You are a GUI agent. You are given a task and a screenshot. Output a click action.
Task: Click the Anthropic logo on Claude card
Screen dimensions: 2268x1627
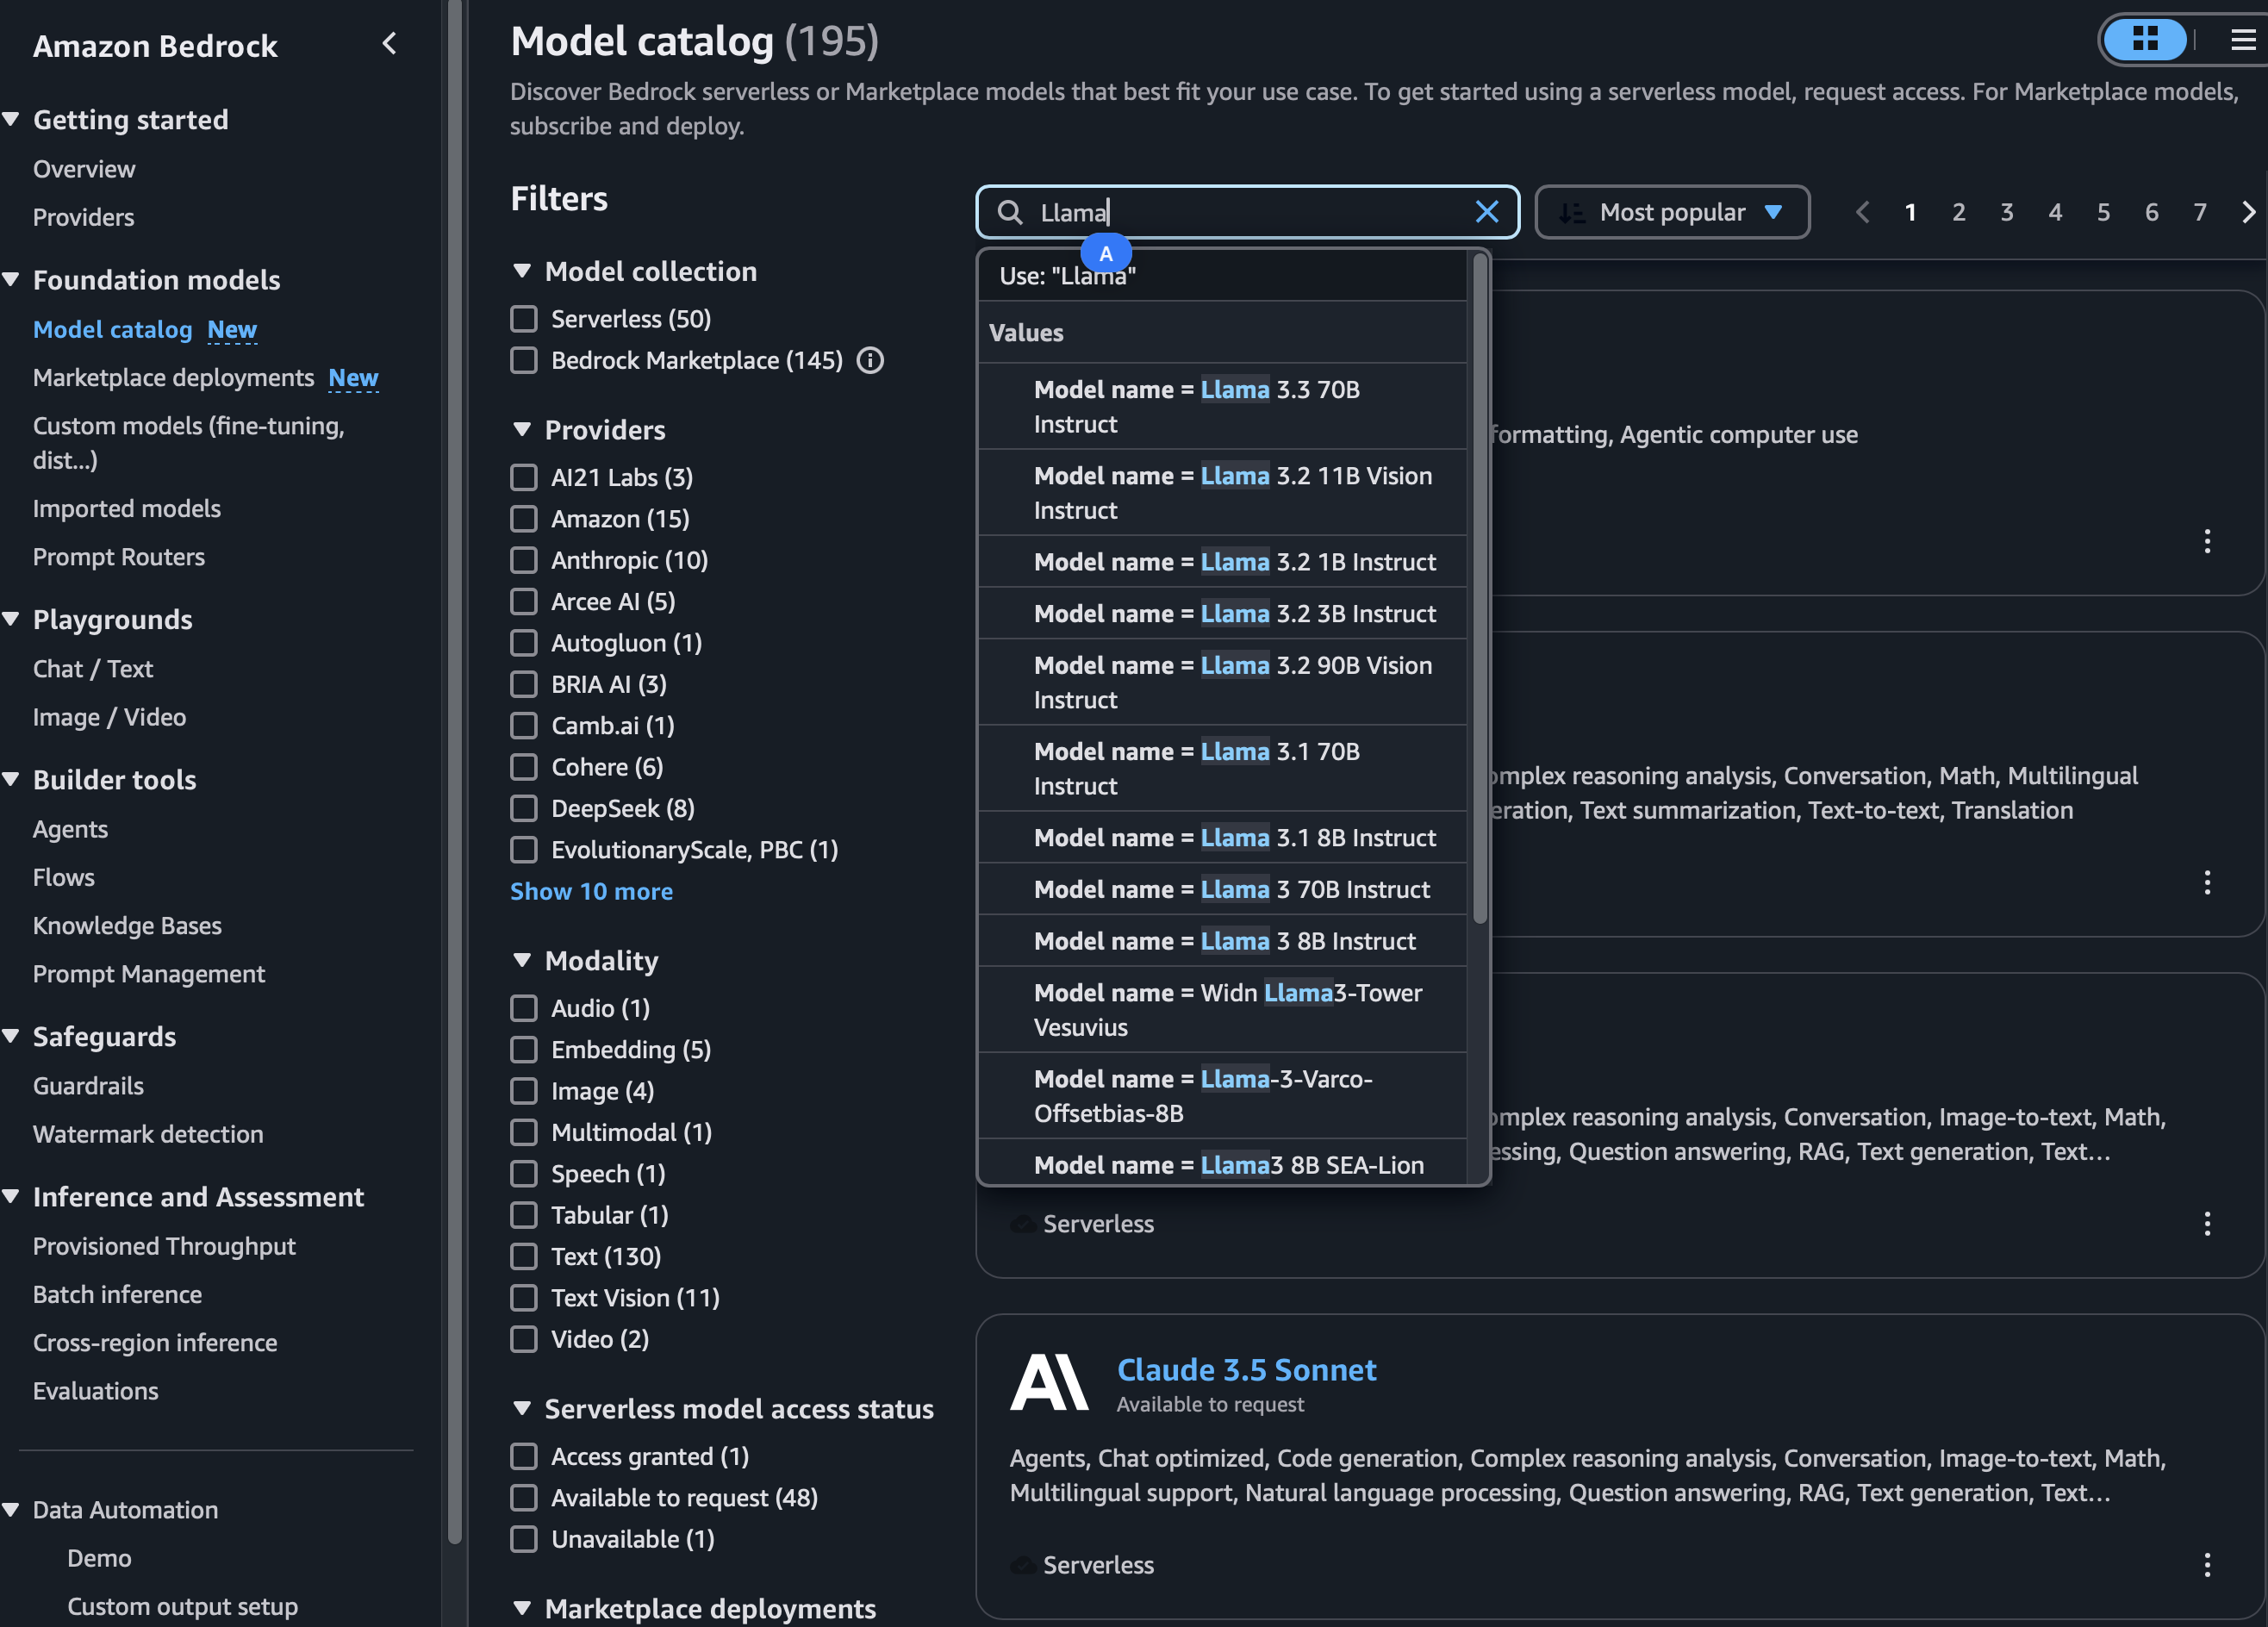(x=1049, y=1382)
